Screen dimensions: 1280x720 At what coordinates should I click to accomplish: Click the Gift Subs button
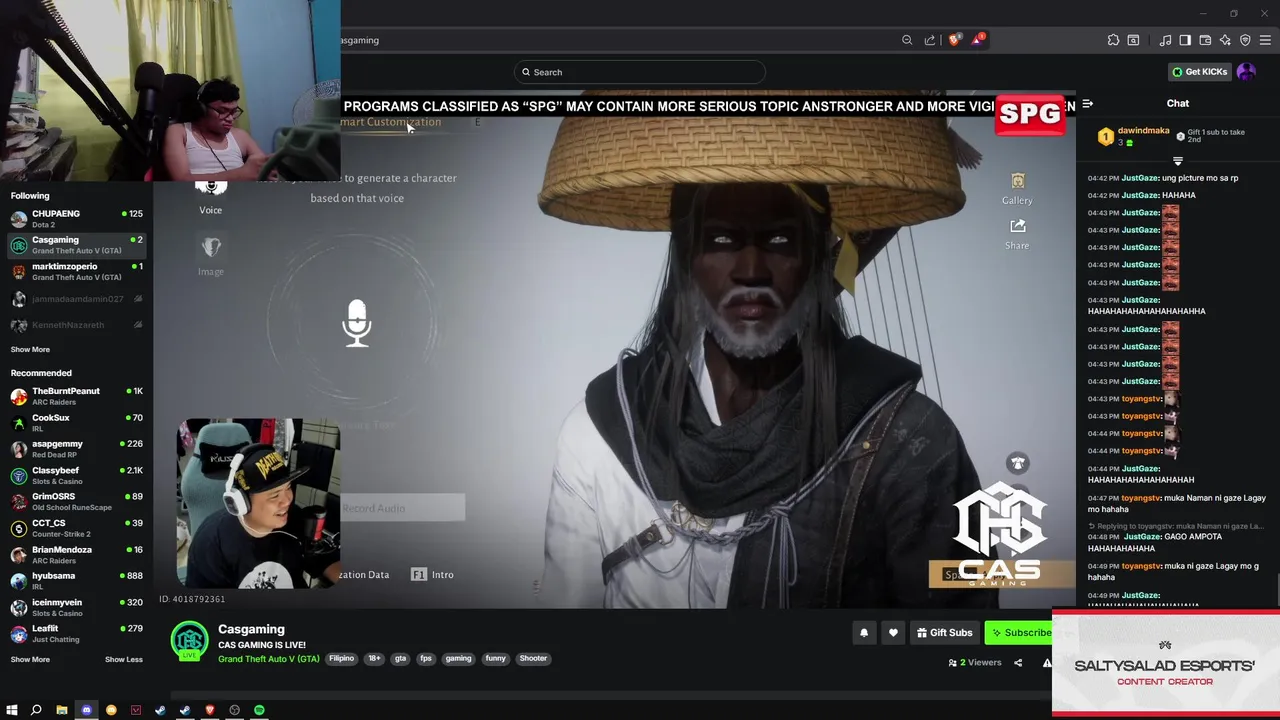pyautogui.click(x=944, y=632)
